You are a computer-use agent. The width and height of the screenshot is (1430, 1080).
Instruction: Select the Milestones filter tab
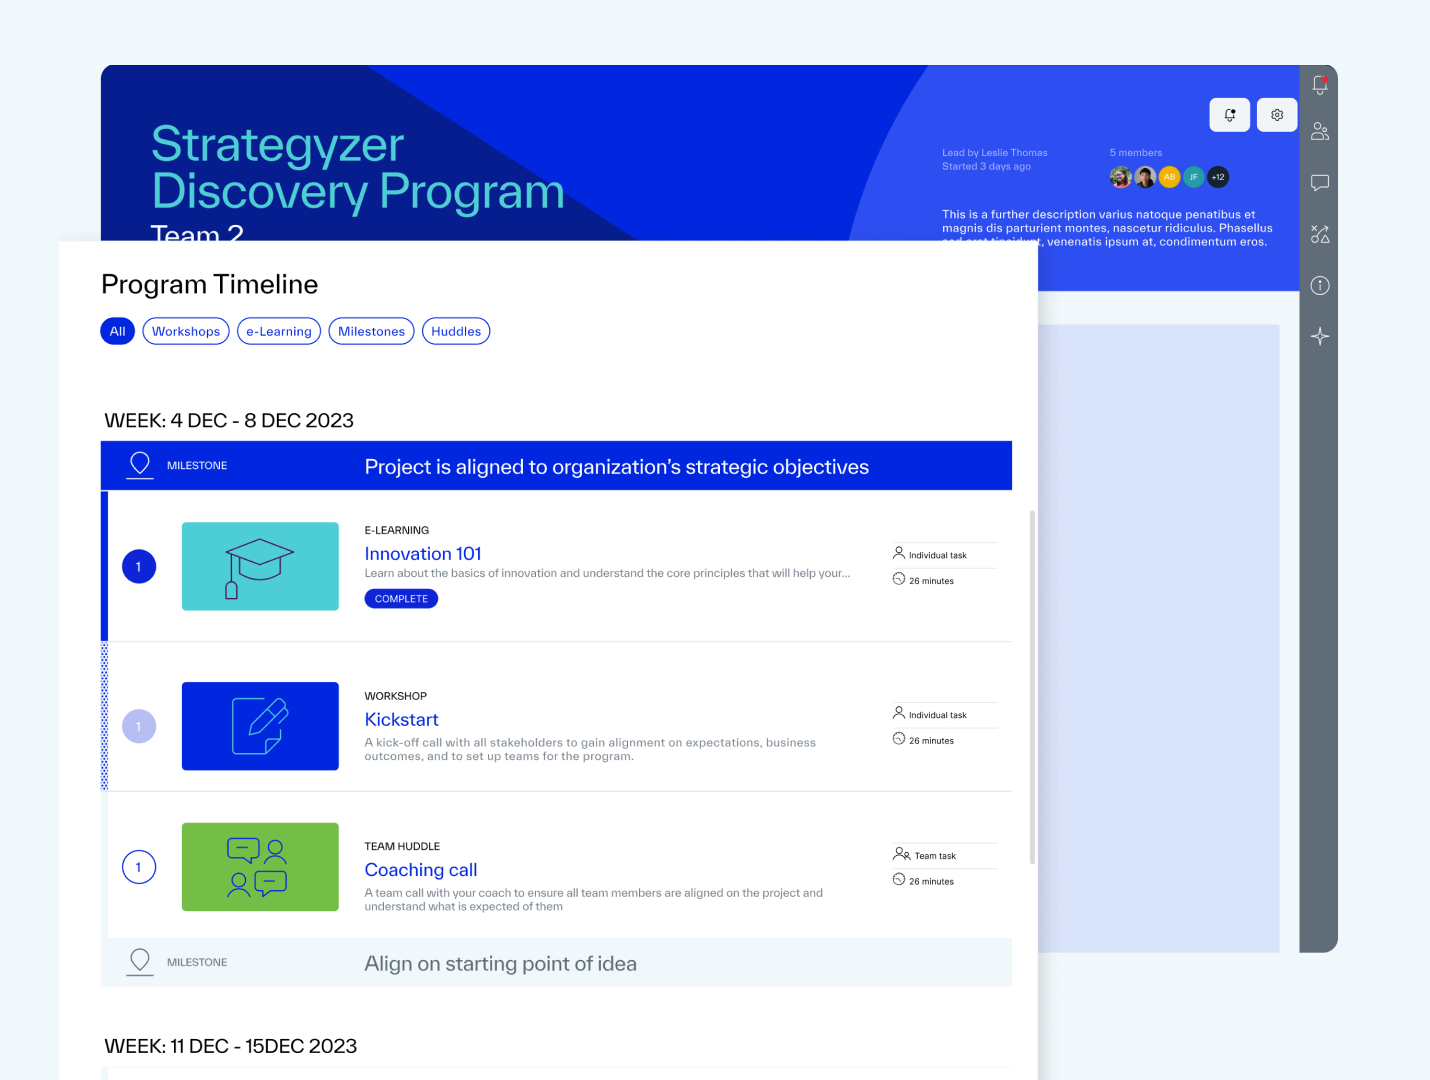point(371,330)
